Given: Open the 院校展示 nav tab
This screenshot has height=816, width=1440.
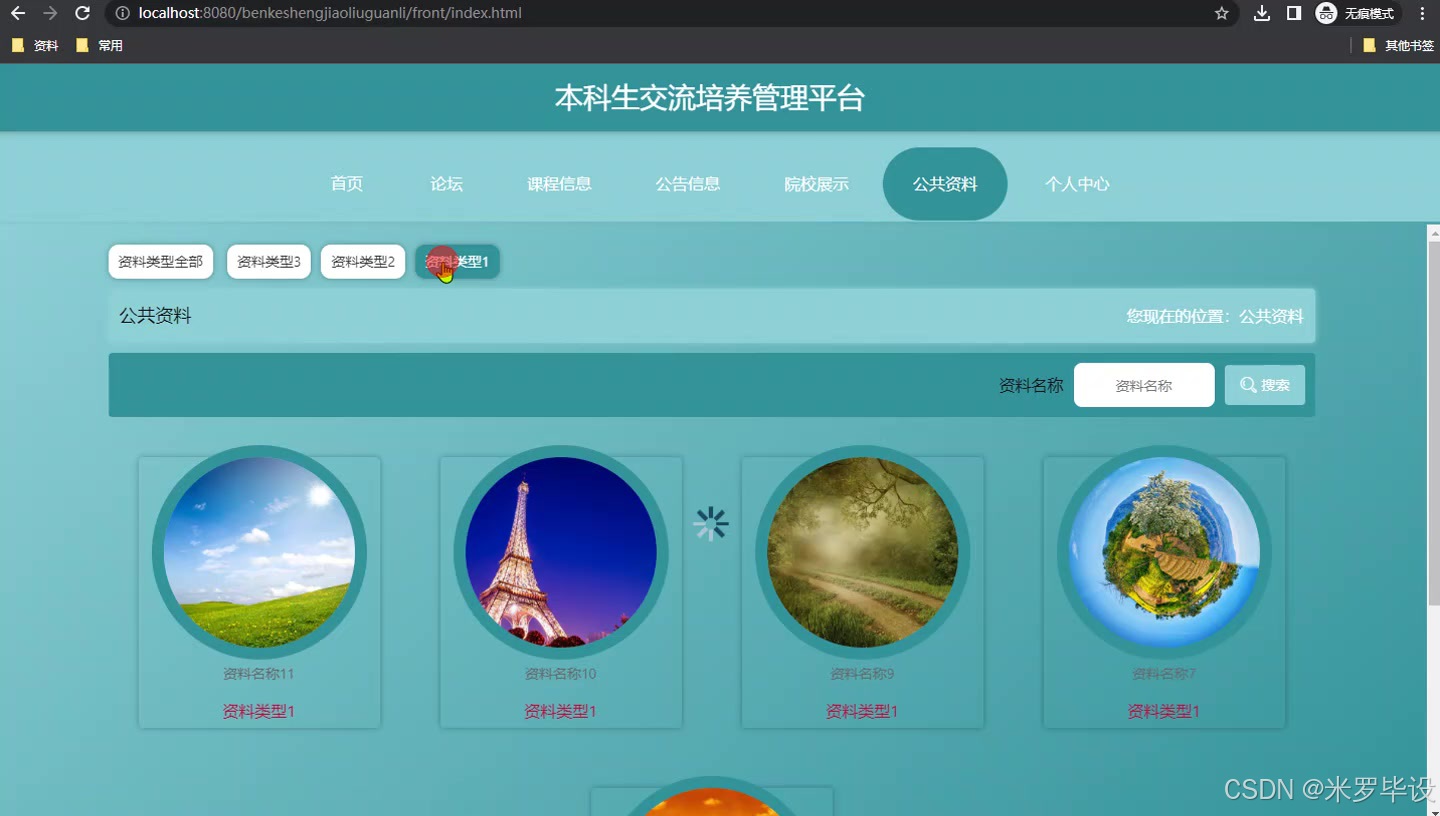Looking at the screenshot, I should coord(816,184).
